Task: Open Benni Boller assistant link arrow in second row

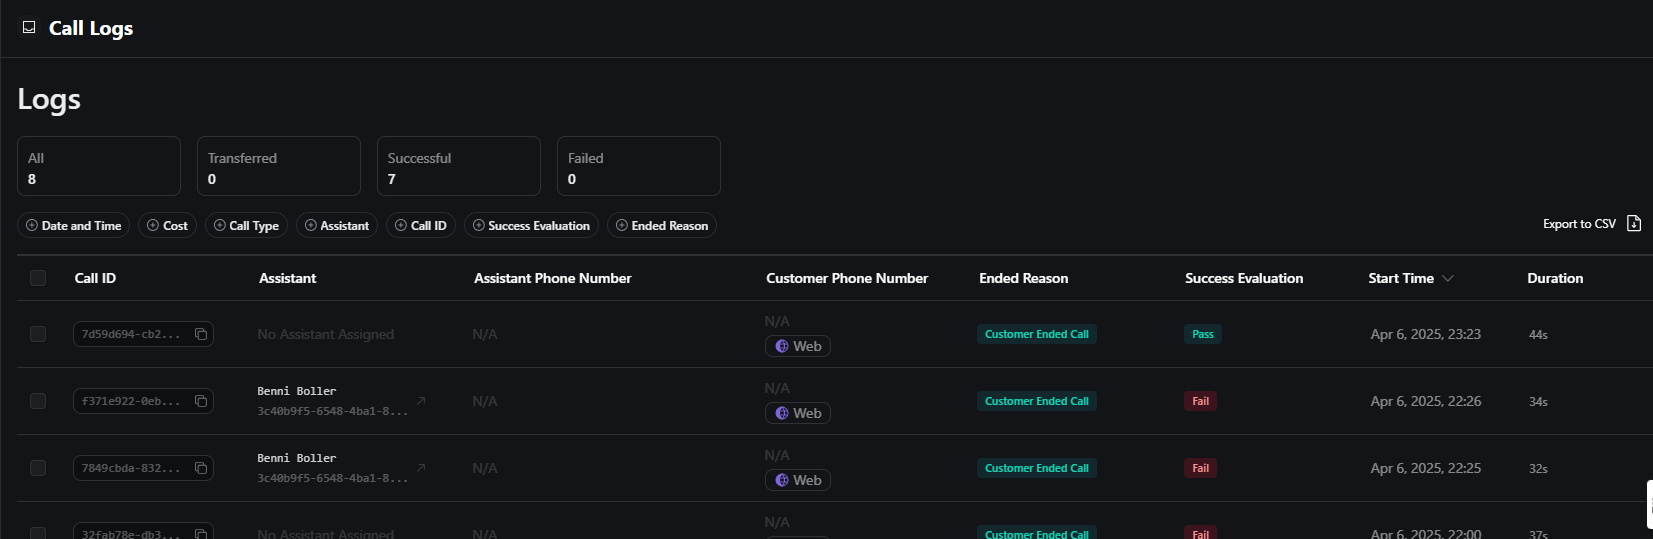Action: 421,401
